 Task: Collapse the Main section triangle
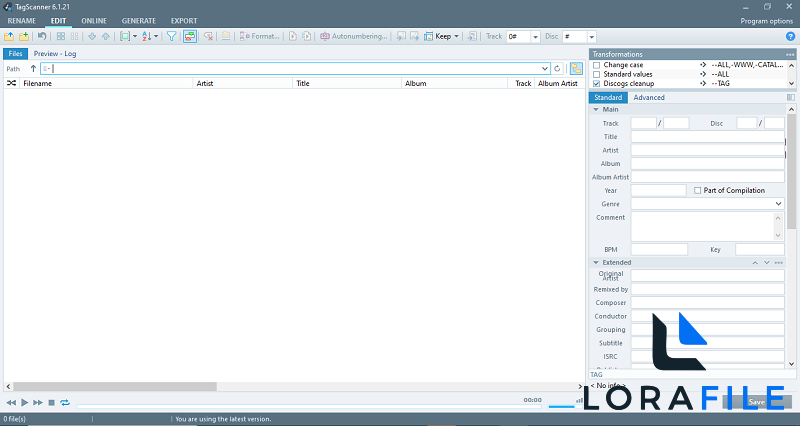tap(595, 109)
